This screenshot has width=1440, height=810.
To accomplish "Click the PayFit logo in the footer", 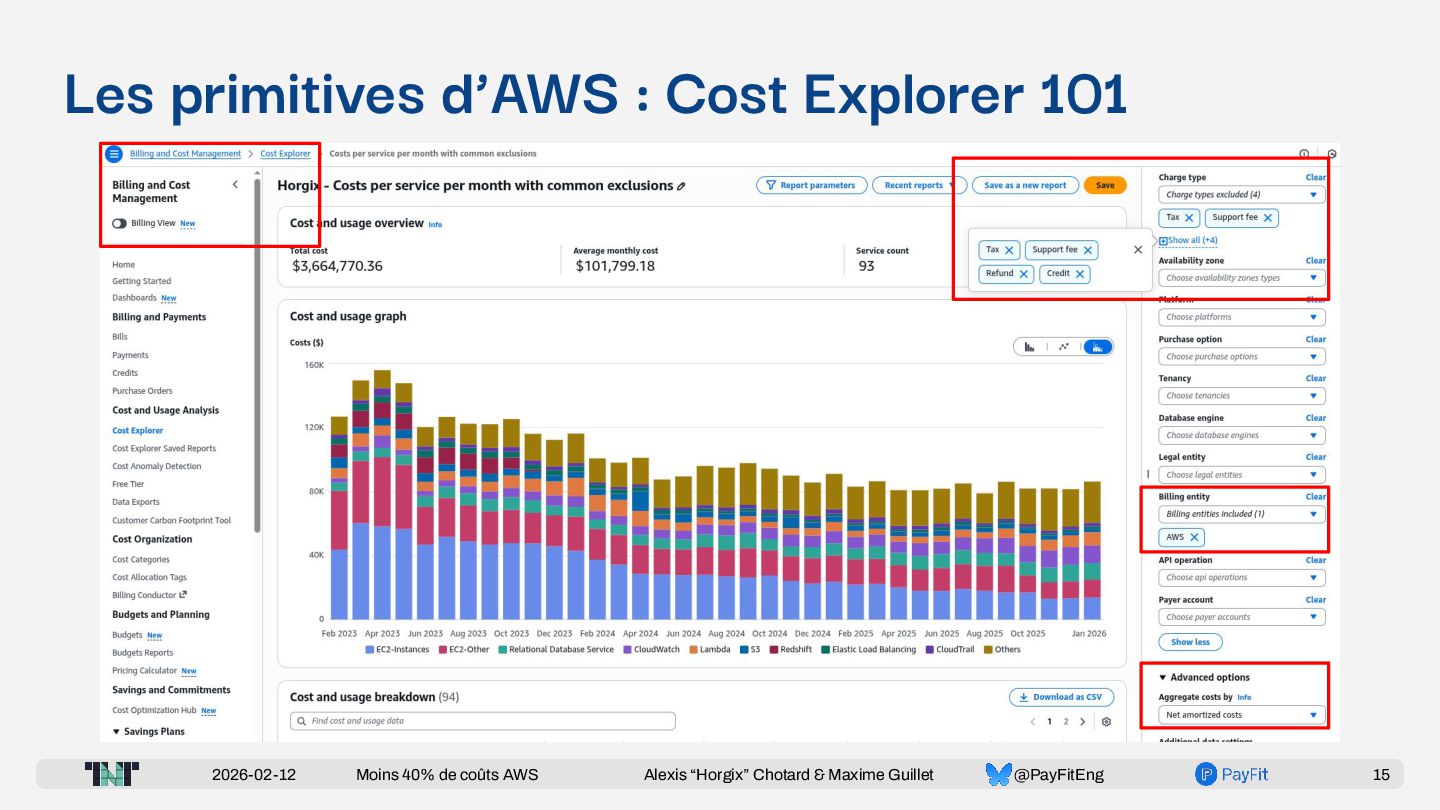I will (x=1232, y=774).
